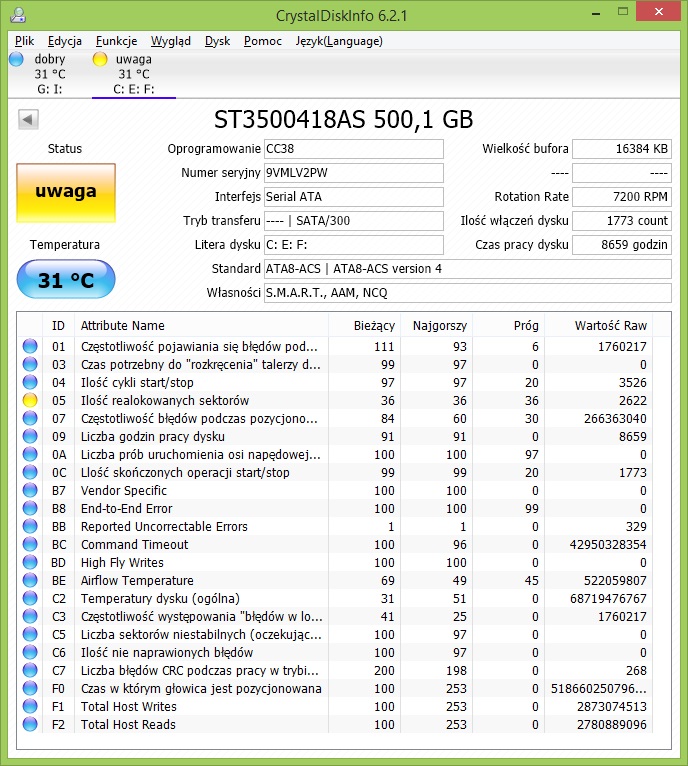Click the status orb for attribute 0A
This screenshot has height=766, width=688.
pos(30,454)
